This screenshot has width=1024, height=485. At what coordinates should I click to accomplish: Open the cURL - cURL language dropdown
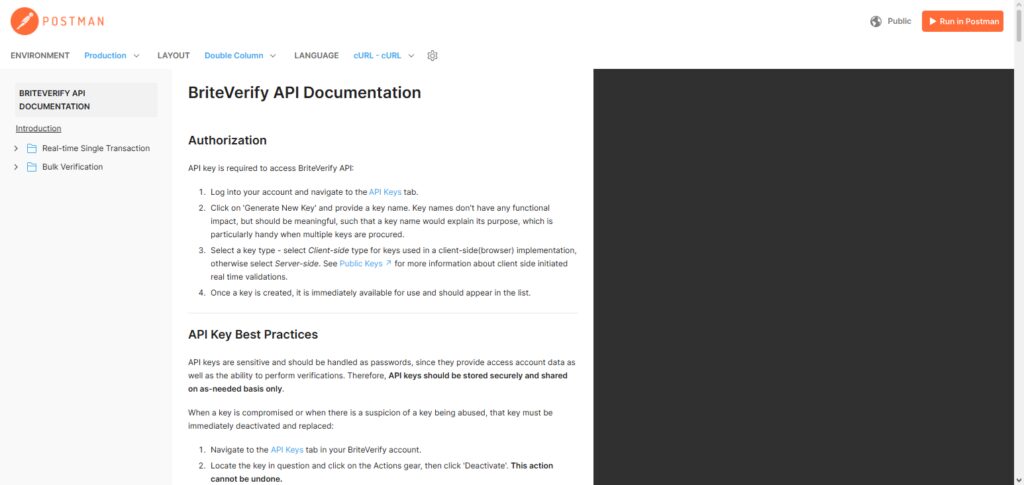pyautogui.click(x=384, y=55)
